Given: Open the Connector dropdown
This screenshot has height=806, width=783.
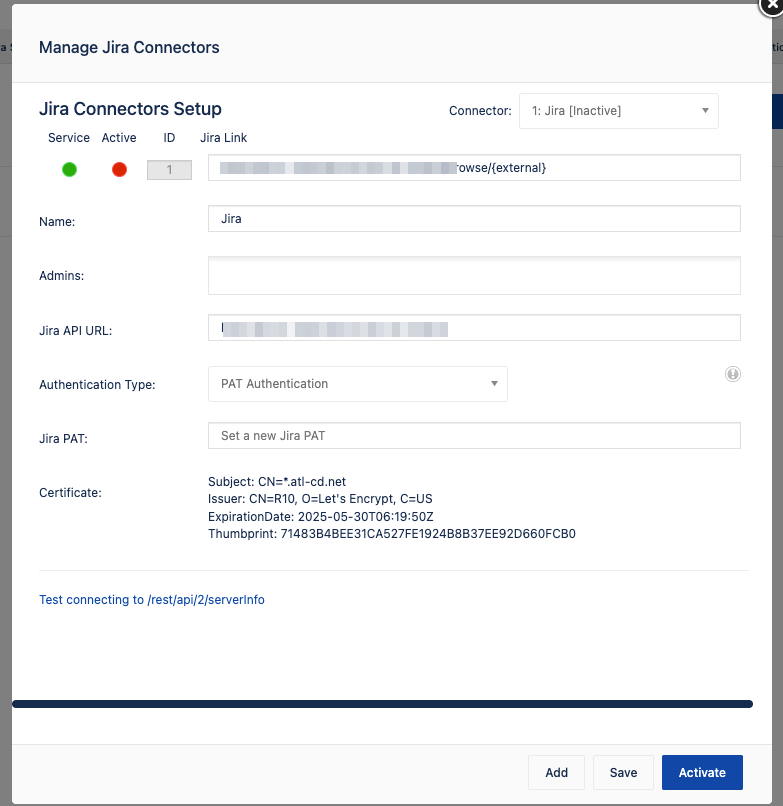Looking at the screenshot, I should pos(618,111).
